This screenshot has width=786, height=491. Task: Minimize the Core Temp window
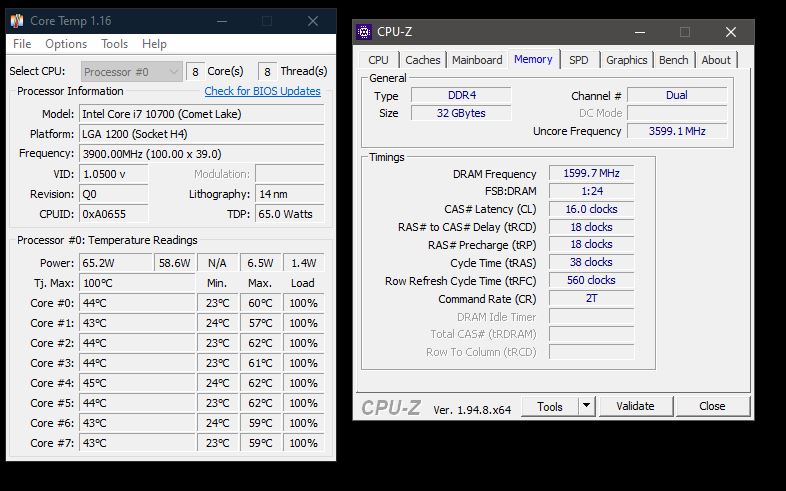[268, 20]
